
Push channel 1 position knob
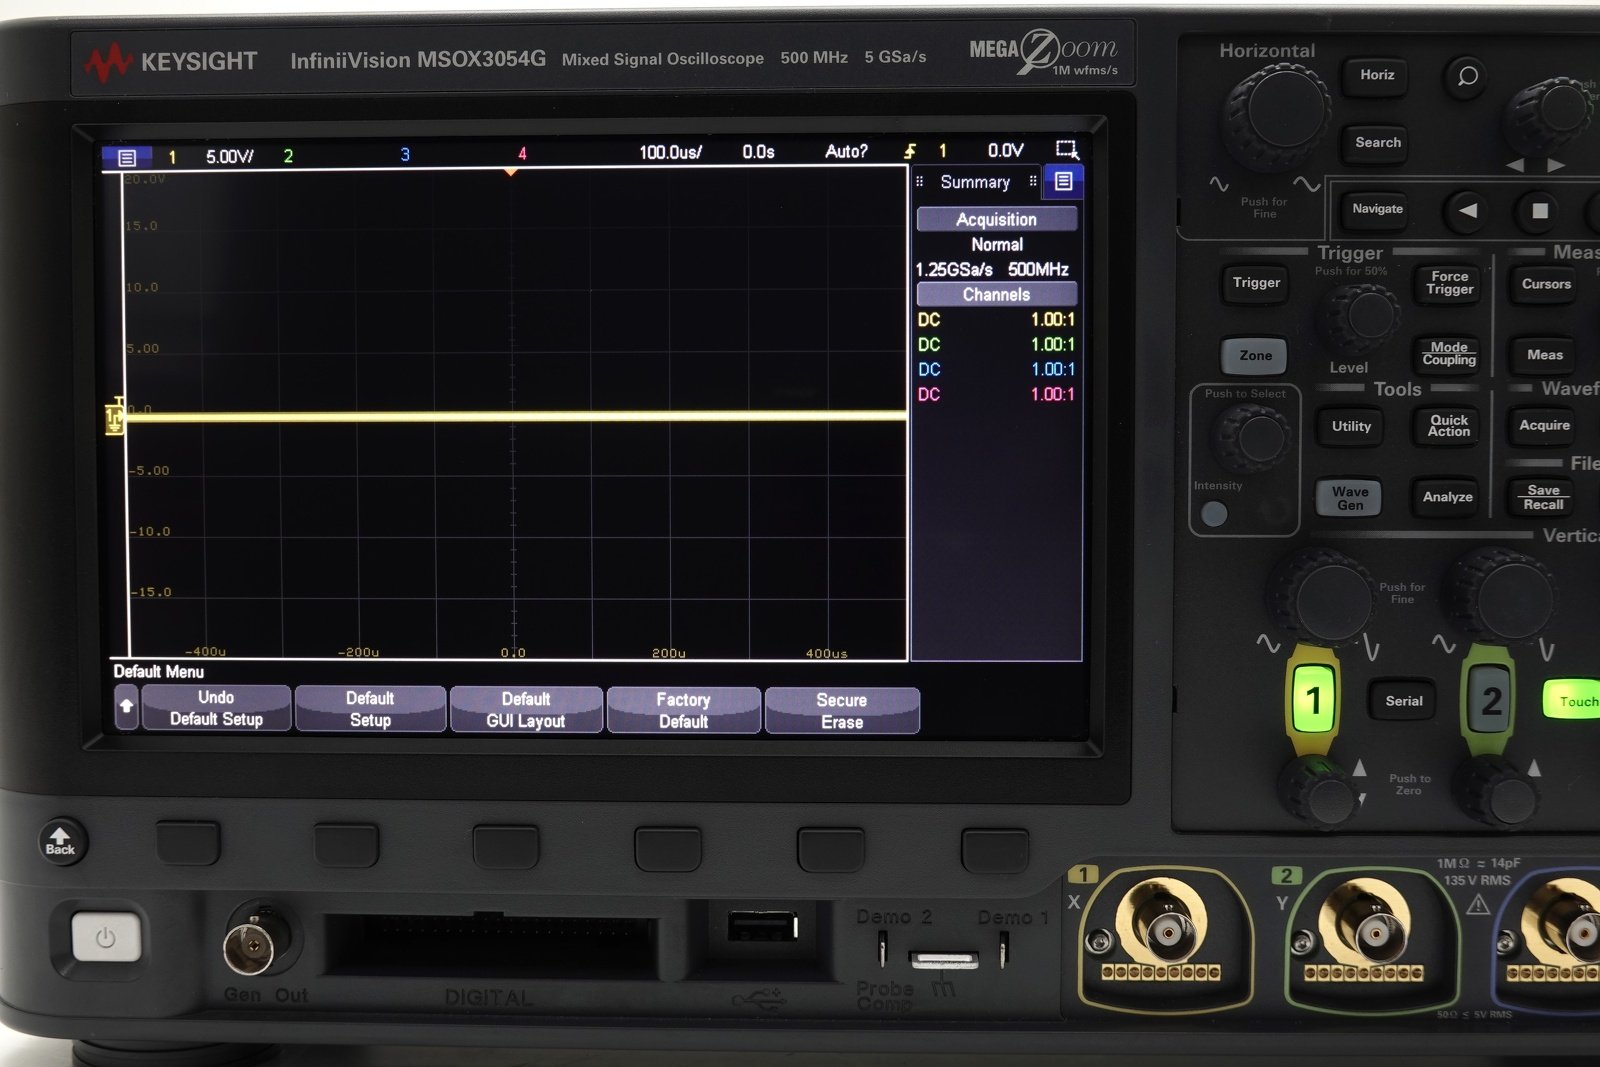[x=1323, y=794]
